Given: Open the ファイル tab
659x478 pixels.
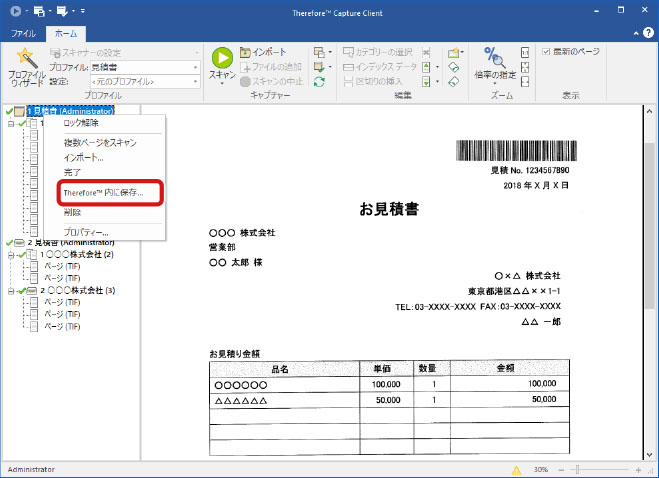Looking at the screenshot, I should pyautogui.click(x=22, y=33).
